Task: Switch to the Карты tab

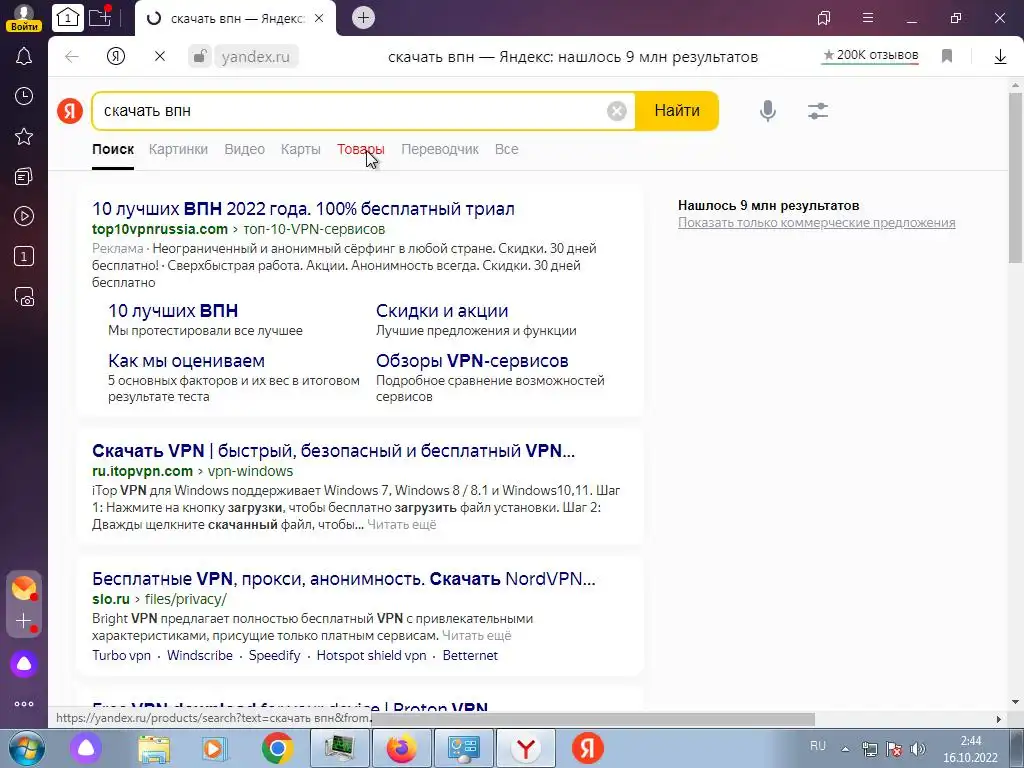Action: coord(300,149)
